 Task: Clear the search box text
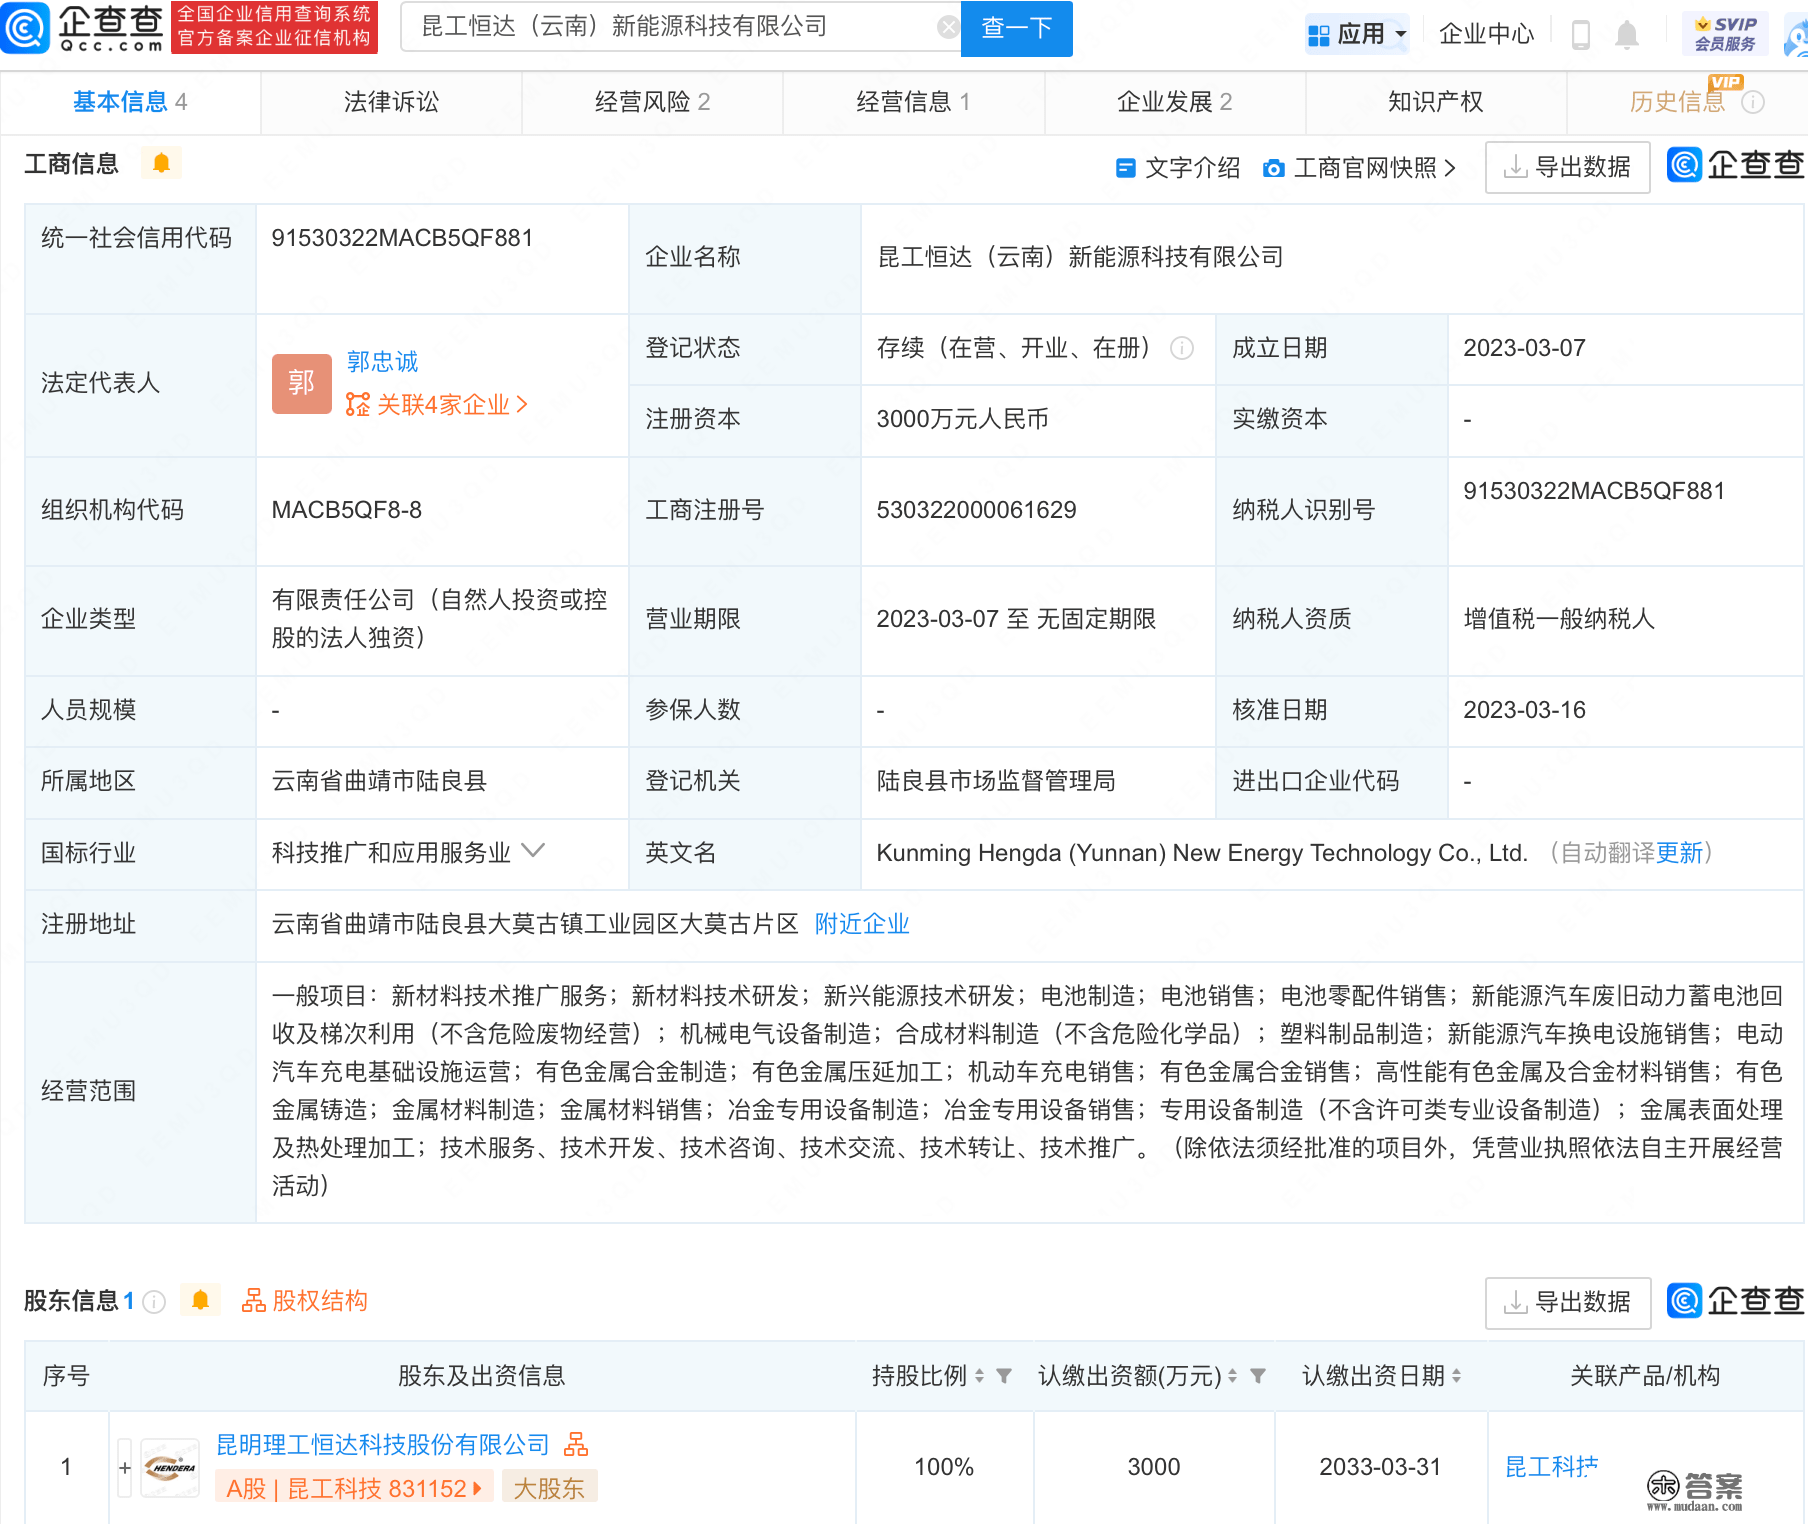point(947,27)
